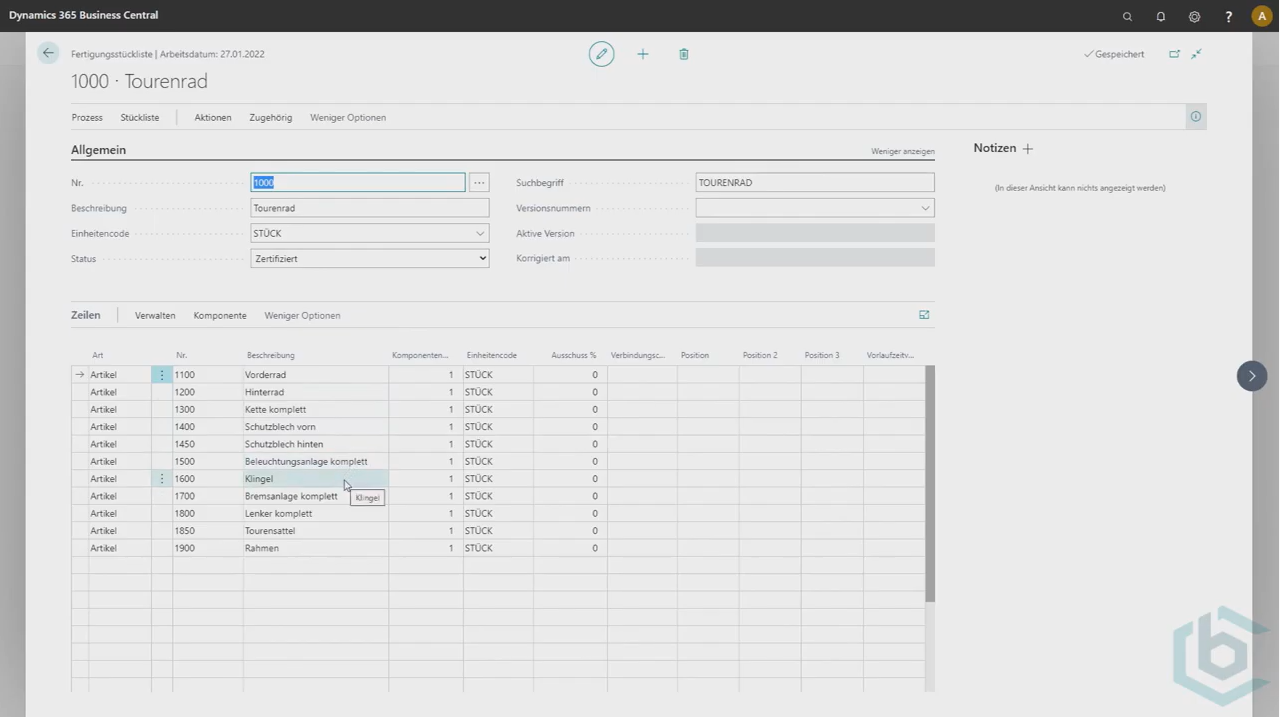Select the Bremsanlage komplett cell
Screen dimensions: 1280x717
(316, 496)
